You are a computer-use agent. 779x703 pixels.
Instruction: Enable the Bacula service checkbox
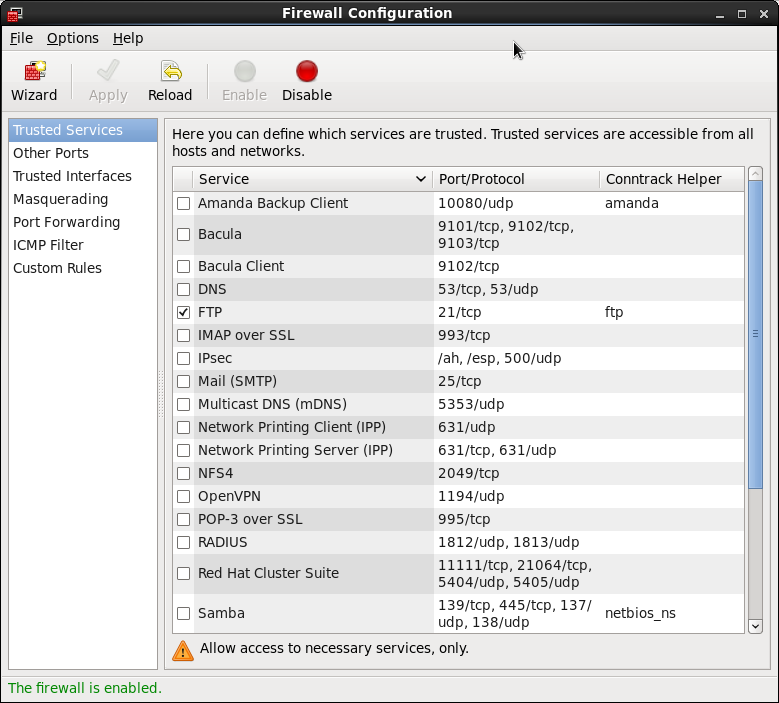(184, 234)
